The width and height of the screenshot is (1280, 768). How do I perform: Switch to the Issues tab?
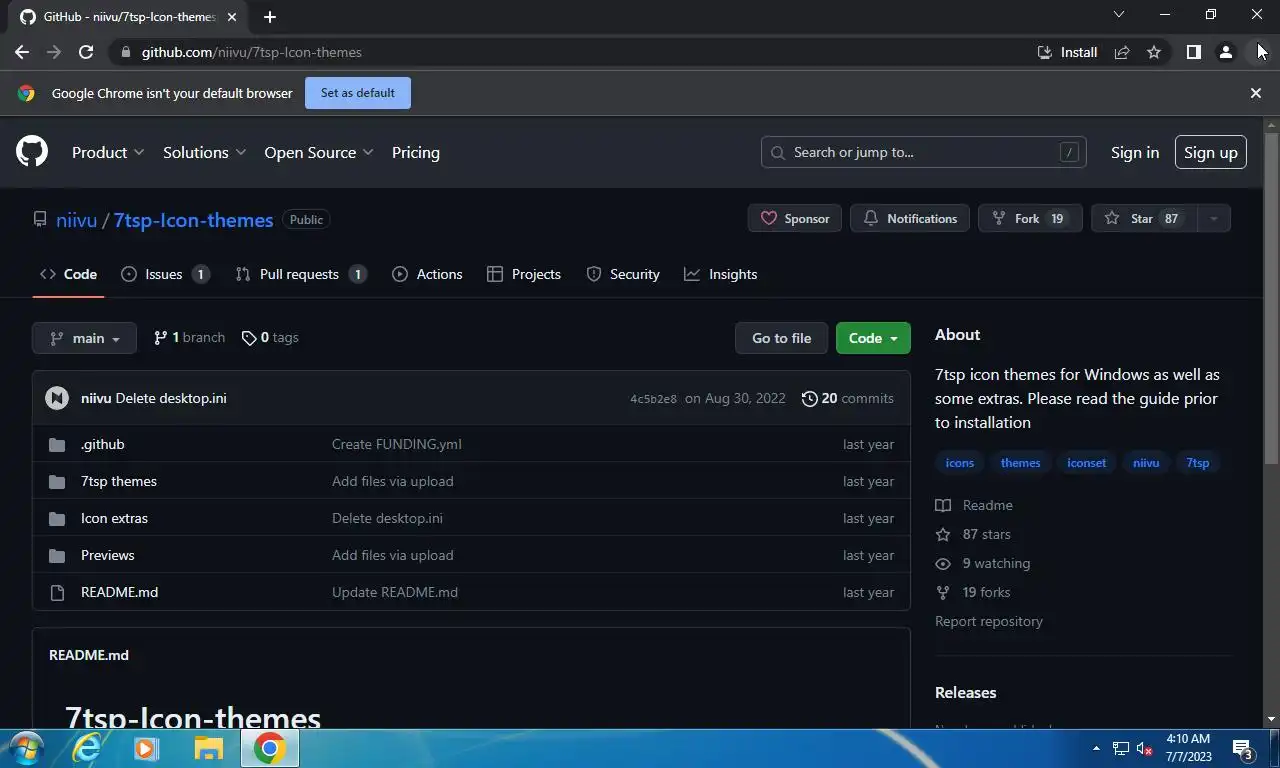click(165, 274)
